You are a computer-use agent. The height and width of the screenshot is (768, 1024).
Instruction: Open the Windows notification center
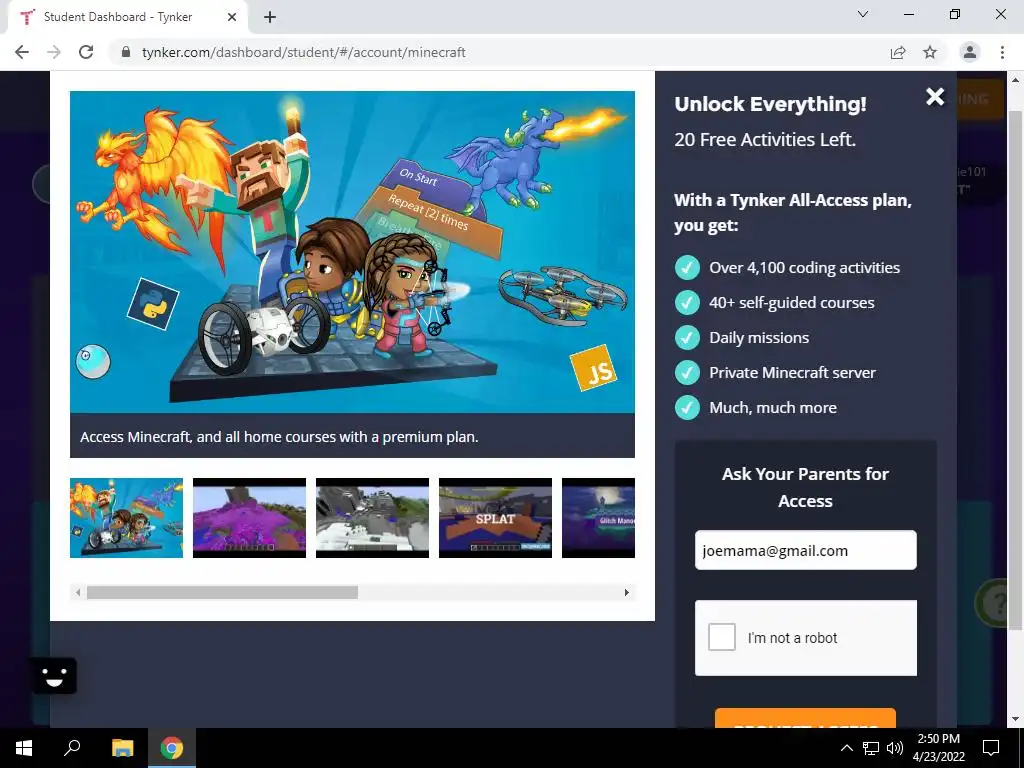[x=991, y=748]
